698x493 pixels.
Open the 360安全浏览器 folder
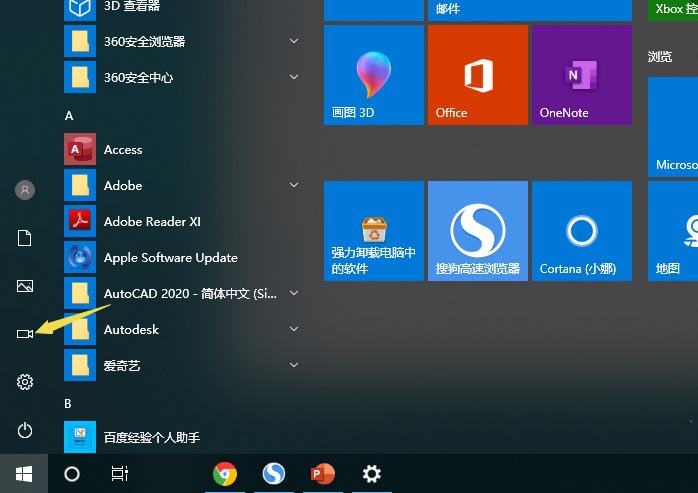click(x=183, y=41)
